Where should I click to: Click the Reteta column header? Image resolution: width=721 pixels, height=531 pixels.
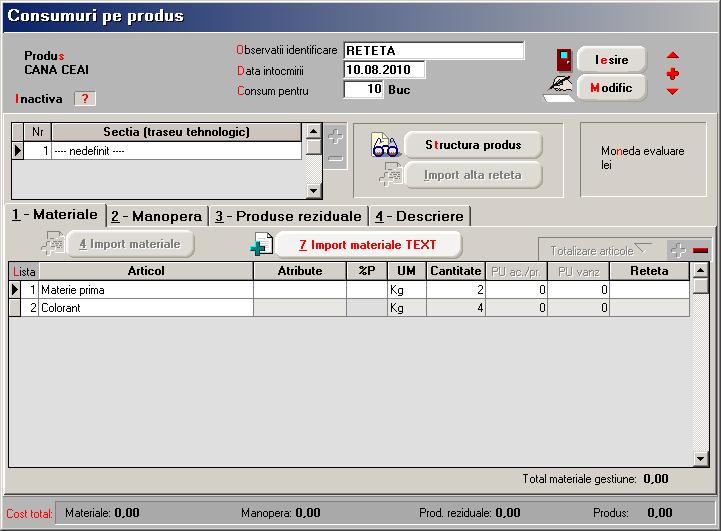[x=649, y=271]
